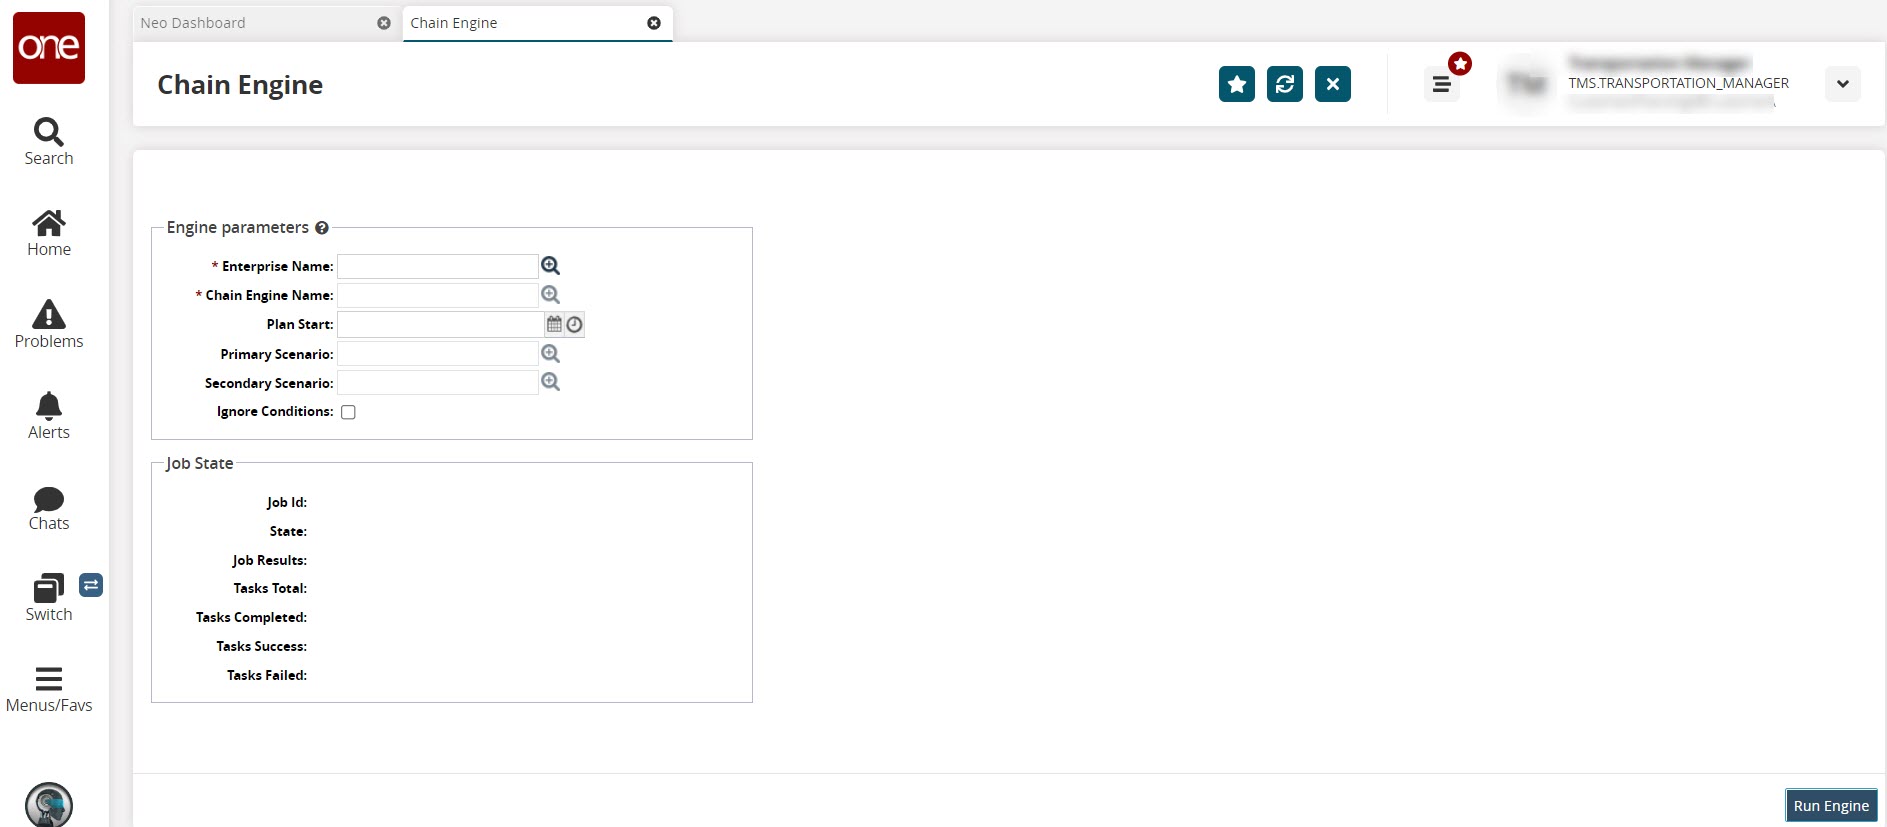Open Chats from the sidebar
The height and width of the screenshot is (827, 1887).
point(49,508)
